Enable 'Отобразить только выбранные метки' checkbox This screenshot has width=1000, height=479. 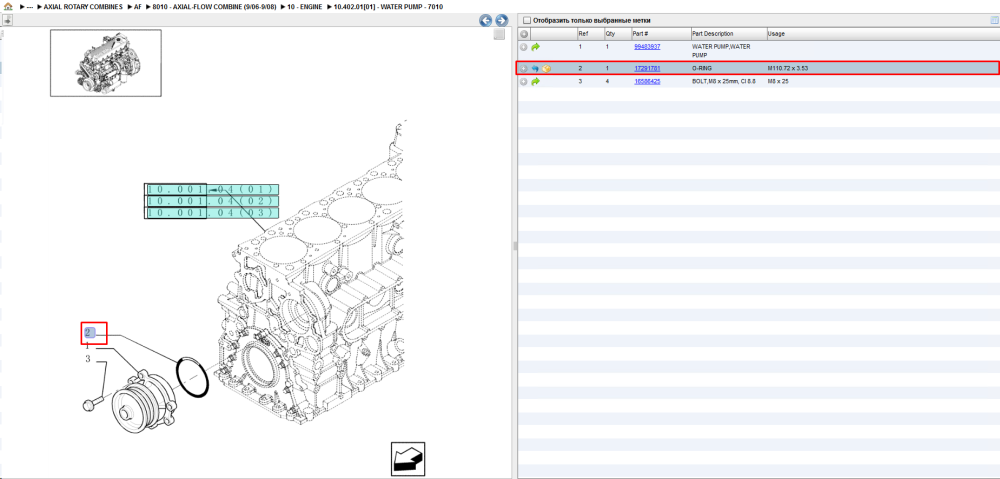click(526, 20)
